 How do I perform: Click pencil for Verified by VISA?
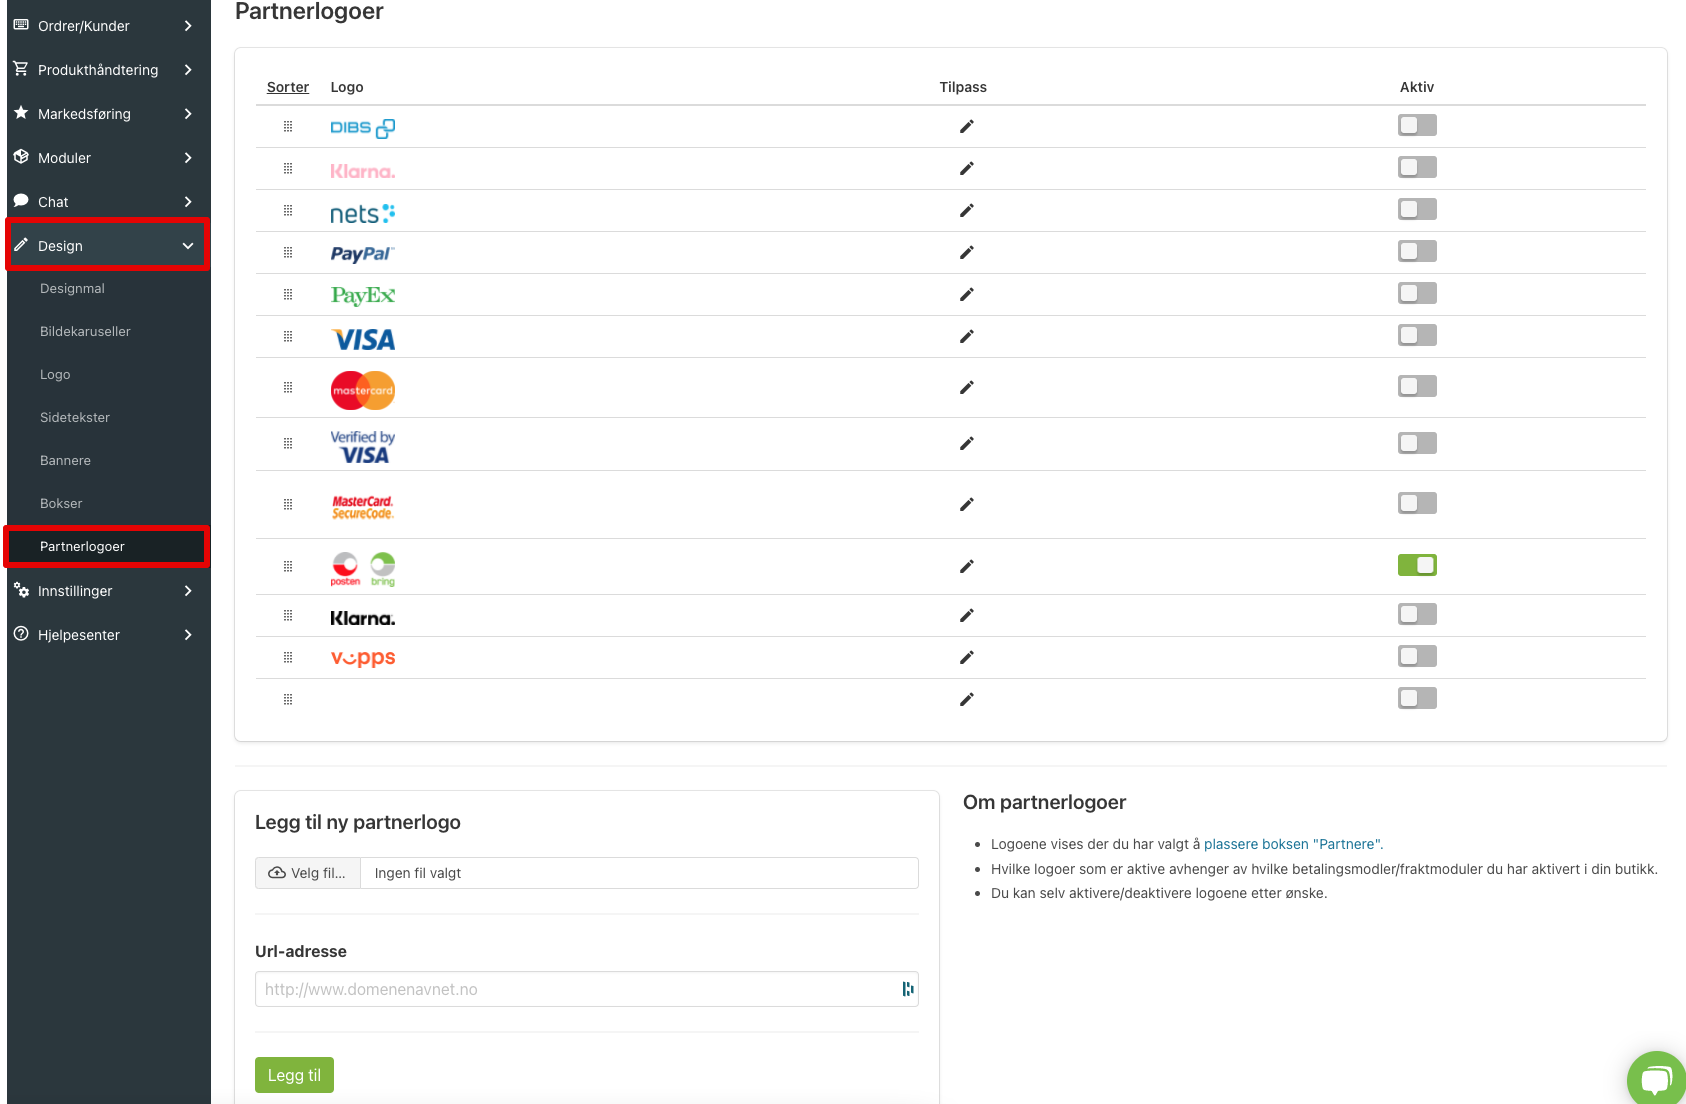tap(966, 443)
